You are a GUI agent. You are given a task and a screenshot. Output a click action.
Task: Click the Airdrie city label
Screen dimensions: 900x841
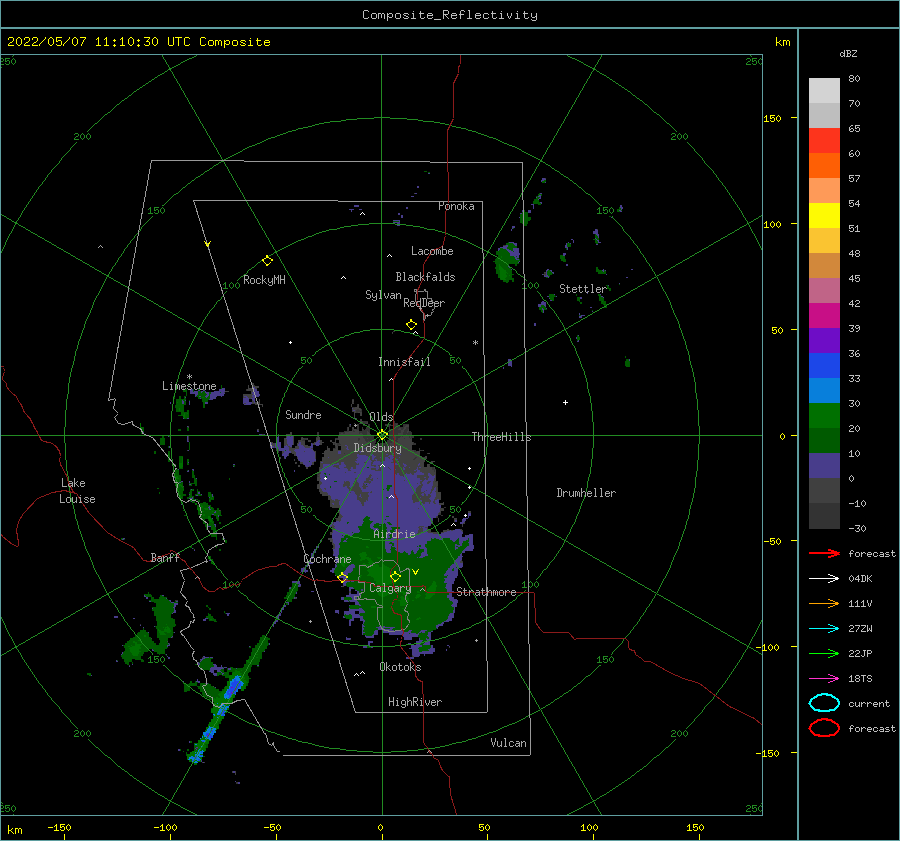click(394, 534)
